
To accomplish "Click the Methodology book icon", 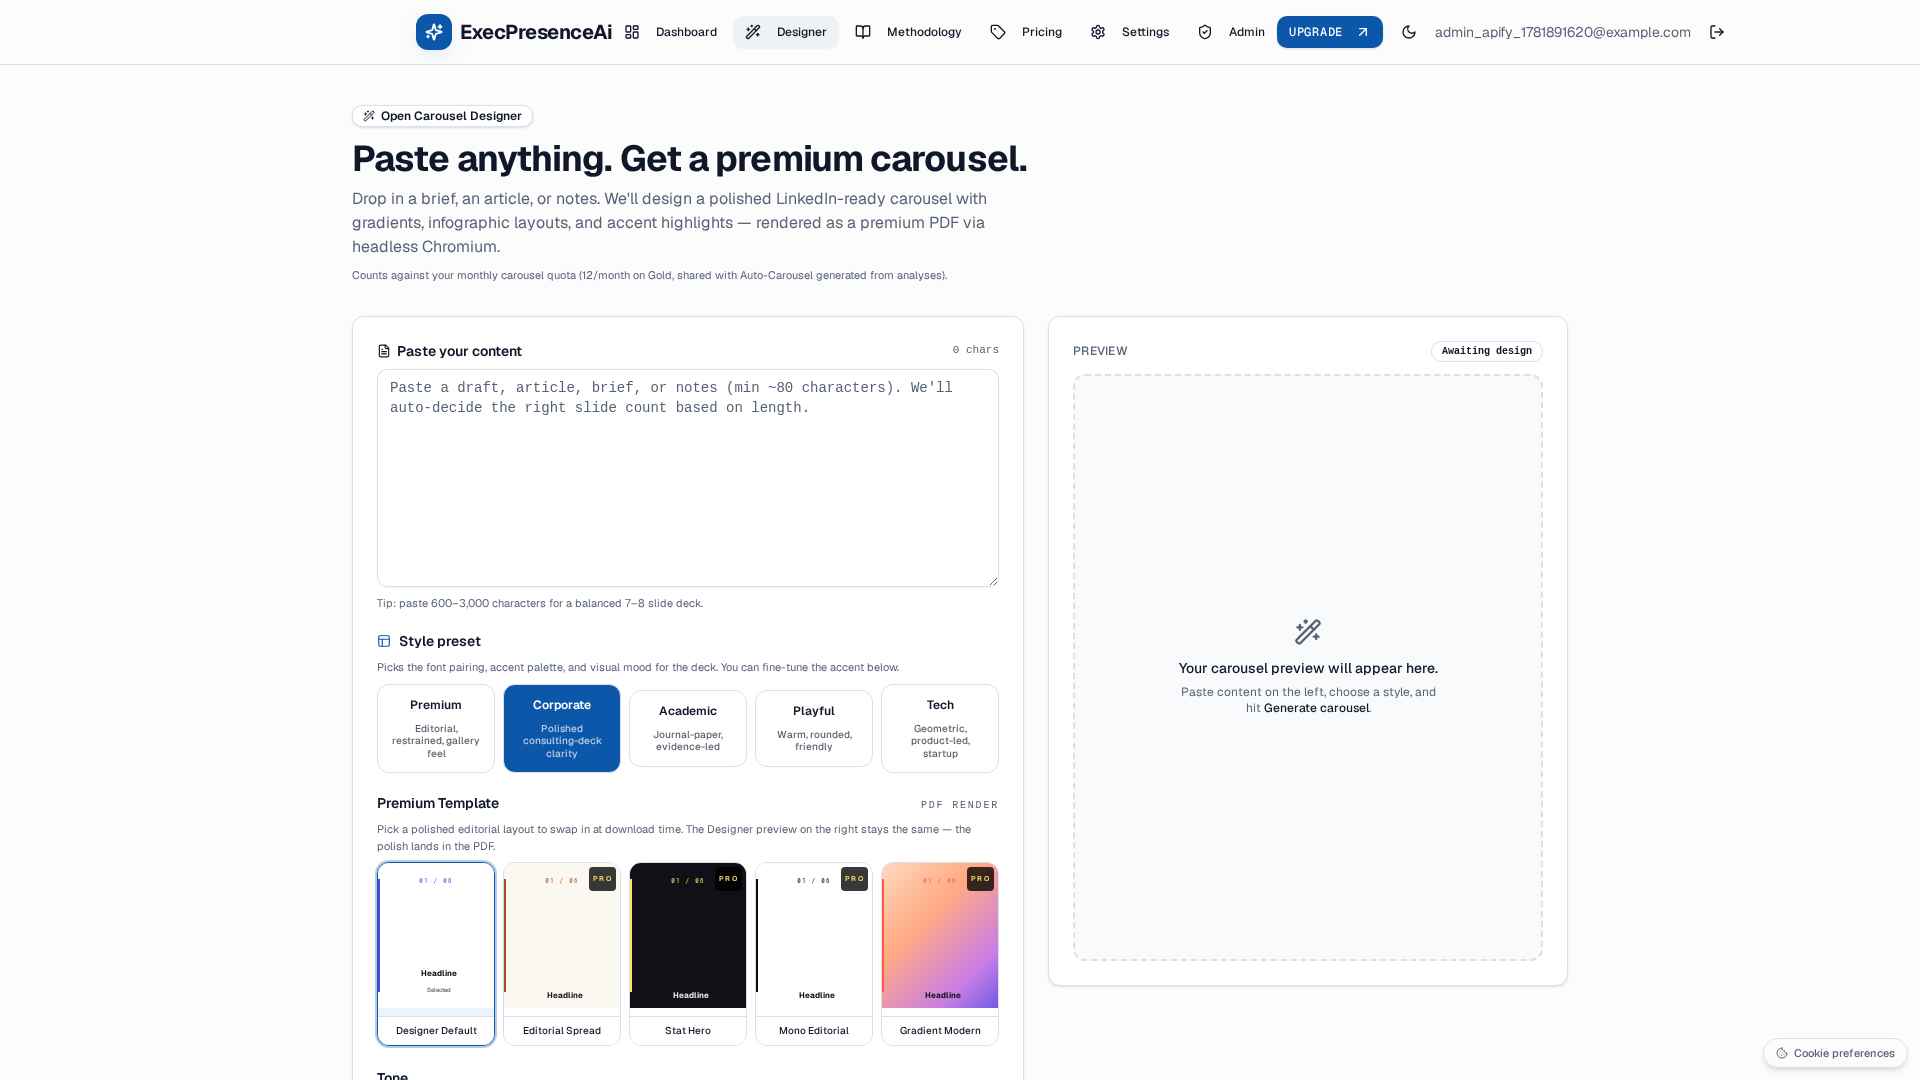I will [x=863, y=32].
